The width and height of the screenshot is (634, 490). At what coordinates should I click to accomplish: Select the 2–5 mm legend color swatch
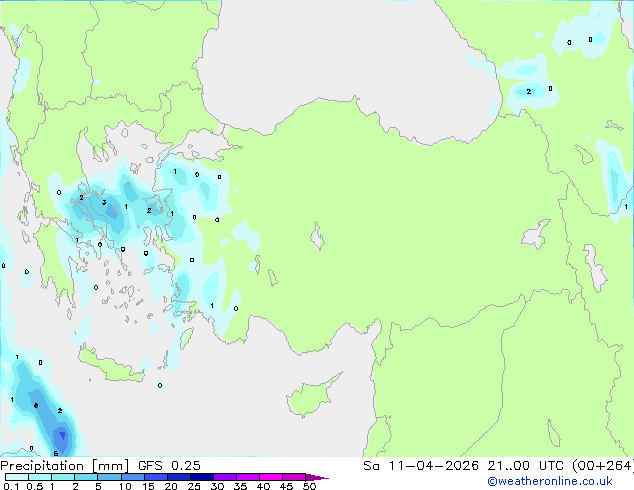pyautogui.click(x=86, y=477)
